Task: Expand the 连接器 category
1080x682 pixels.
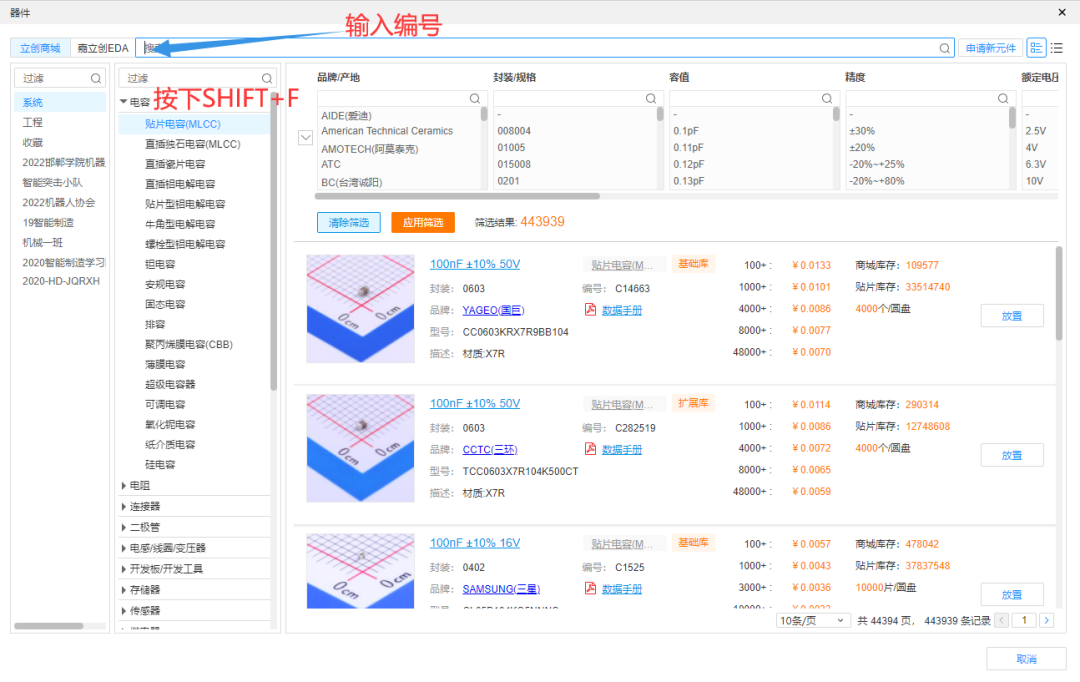Action: pos(123,506)
